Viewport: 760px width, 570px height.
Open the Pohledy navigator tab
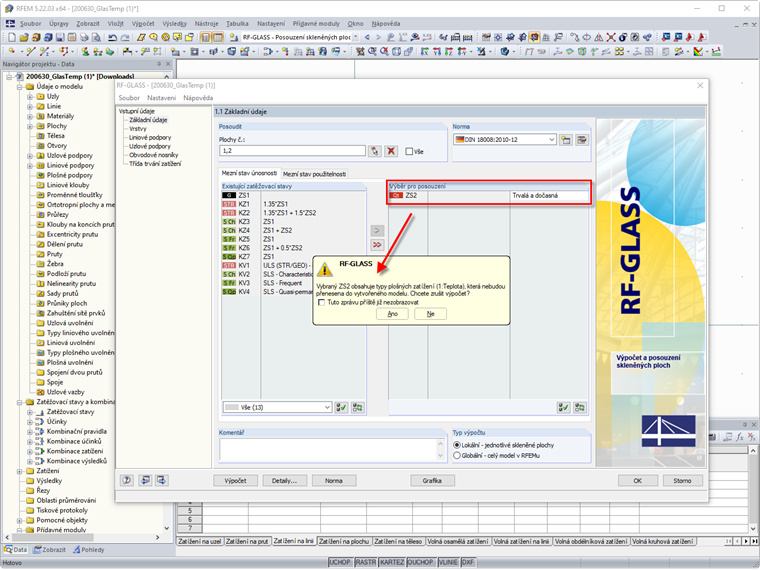[89, 550]
